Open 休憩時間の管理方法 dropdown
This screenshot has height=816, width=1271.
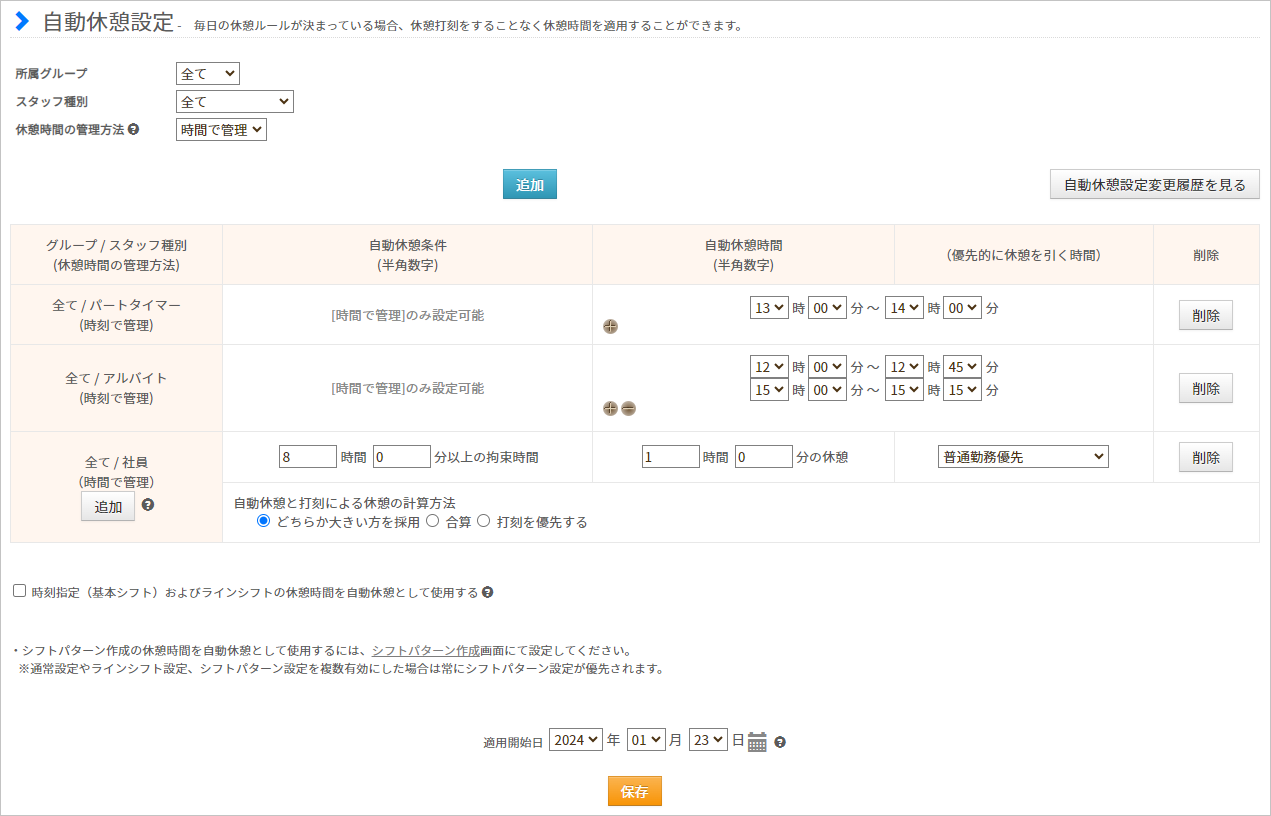pyautogui.click(x=221, y=129)
